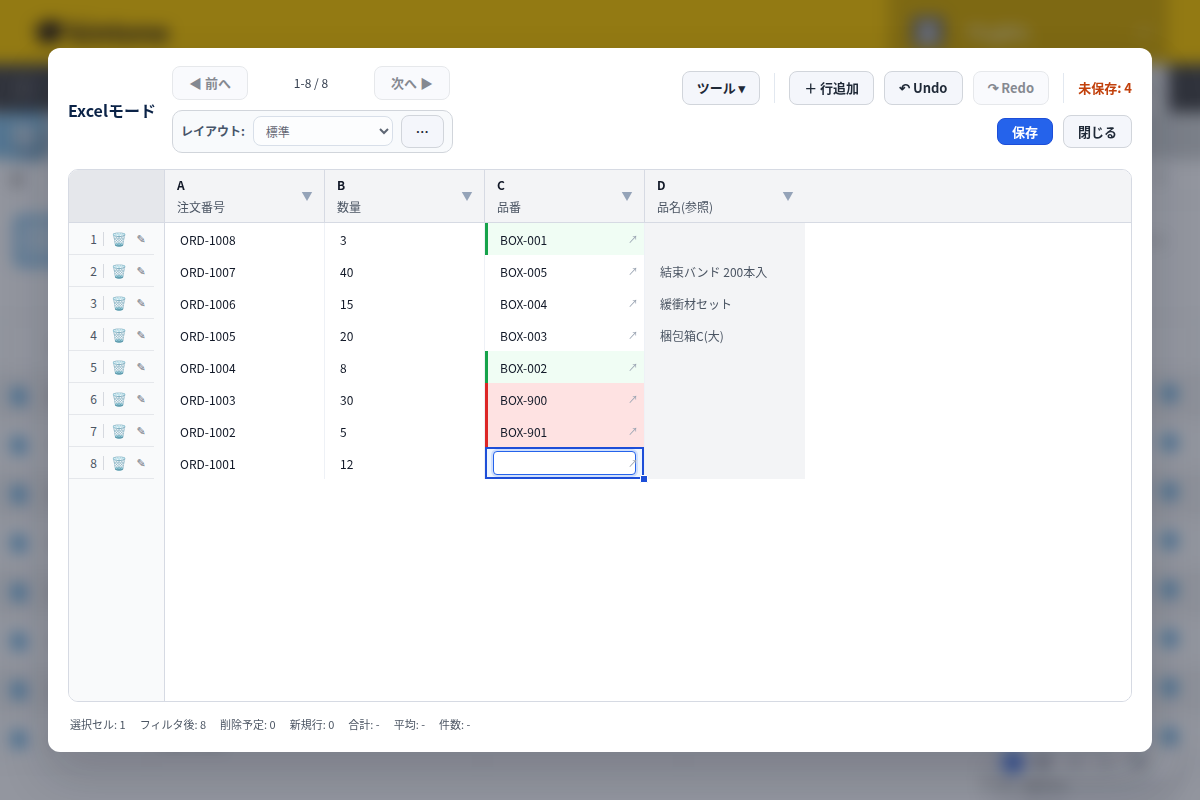This screenshot has height=800, width=1200.
Task: Click the pencil icon on row 2
Action: click(x=141, y=271)
